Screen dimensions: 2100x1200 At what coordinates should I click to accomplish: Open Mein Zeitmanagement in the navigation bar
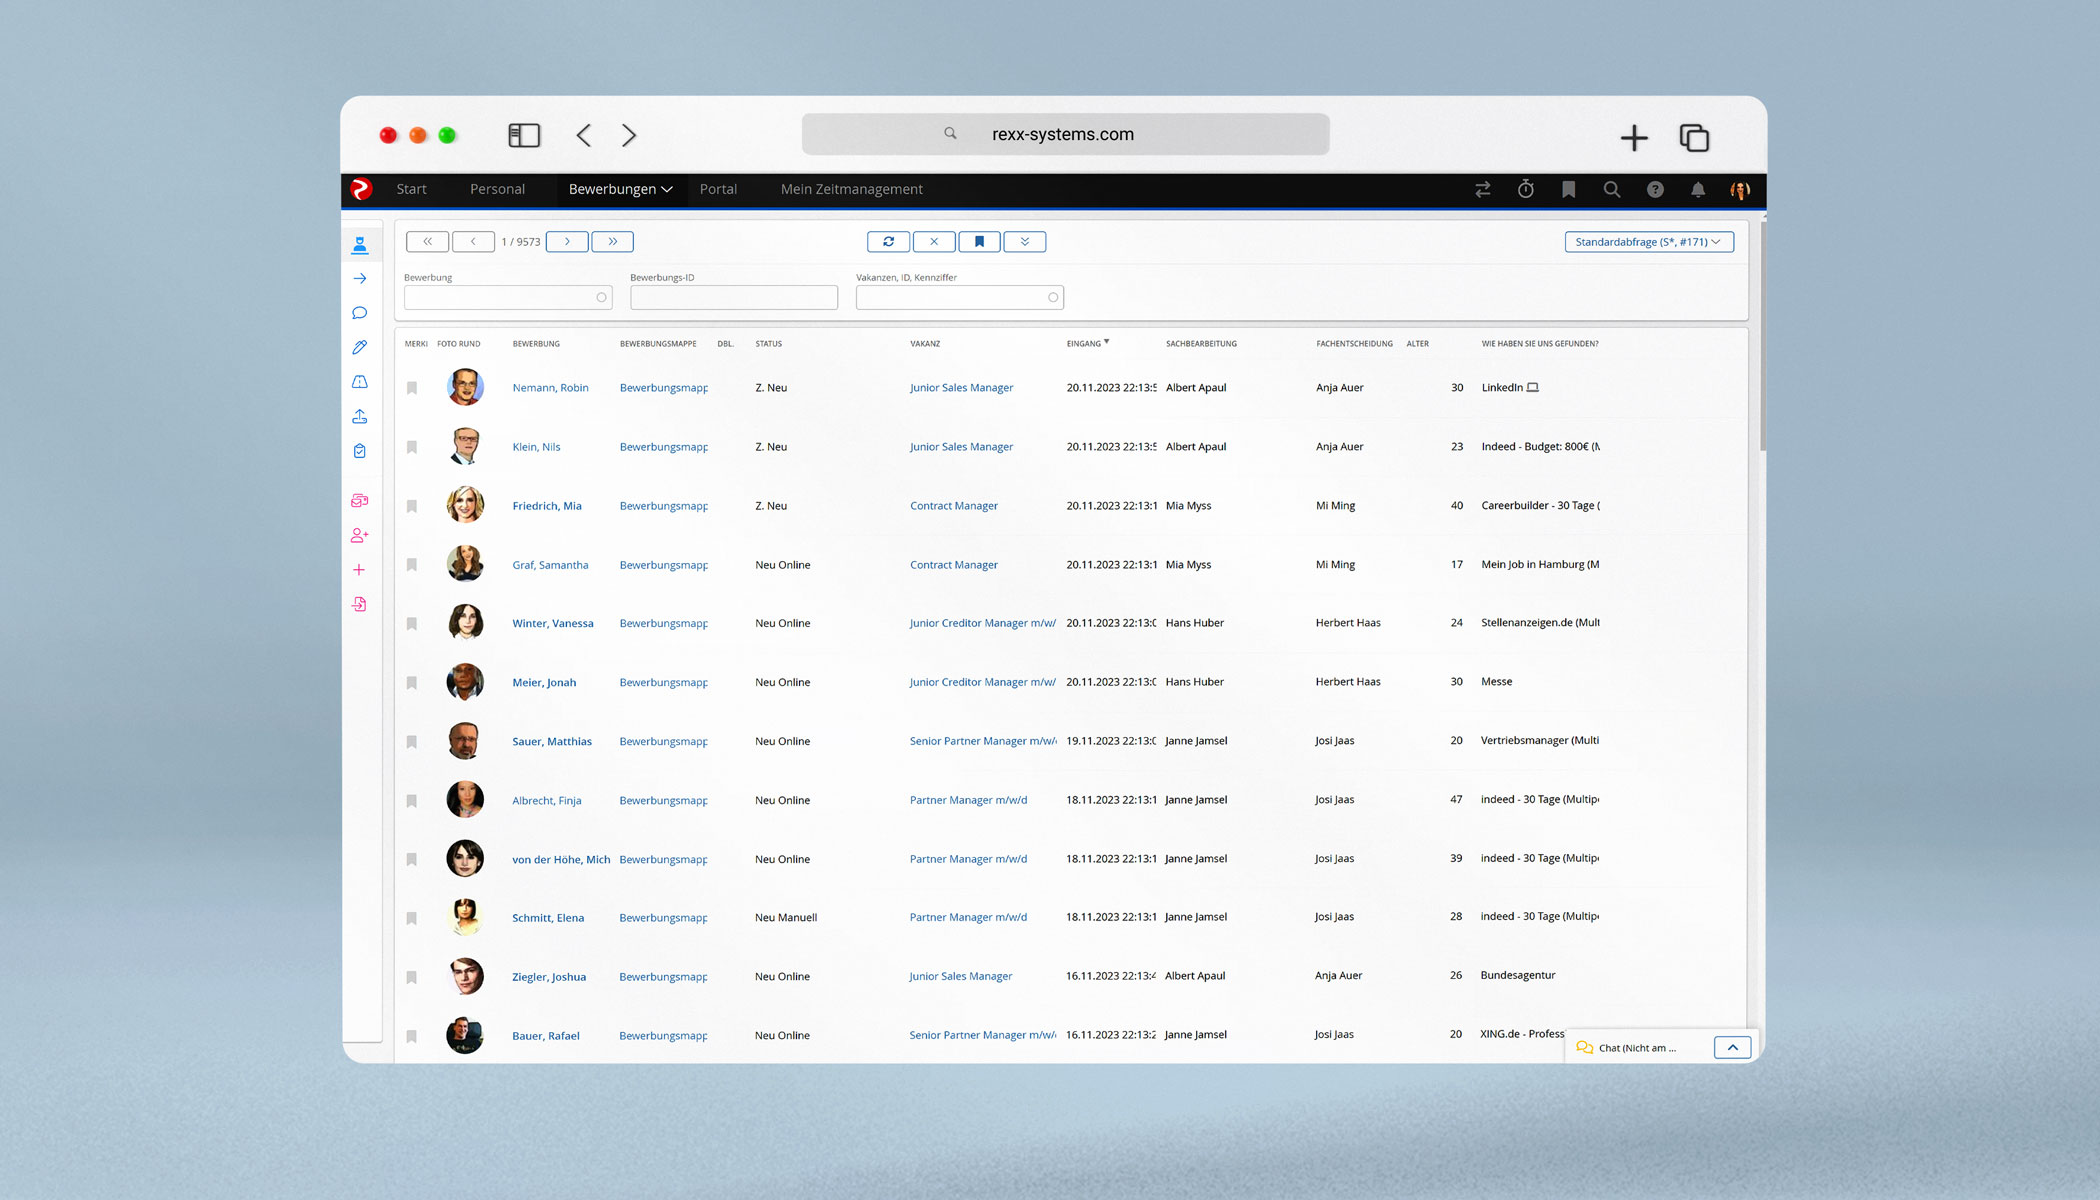(851, 188)
